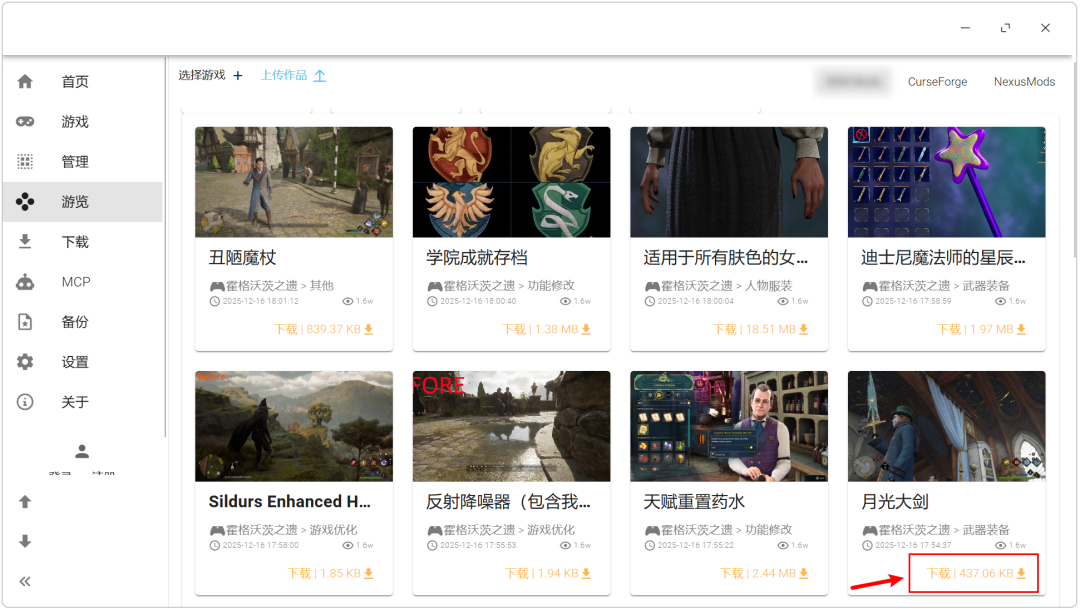This screenshot has width=1080, height=609.
Task: Click 霍格沃茨之遗 > 其他 category text
Action: tap(280, 285)
